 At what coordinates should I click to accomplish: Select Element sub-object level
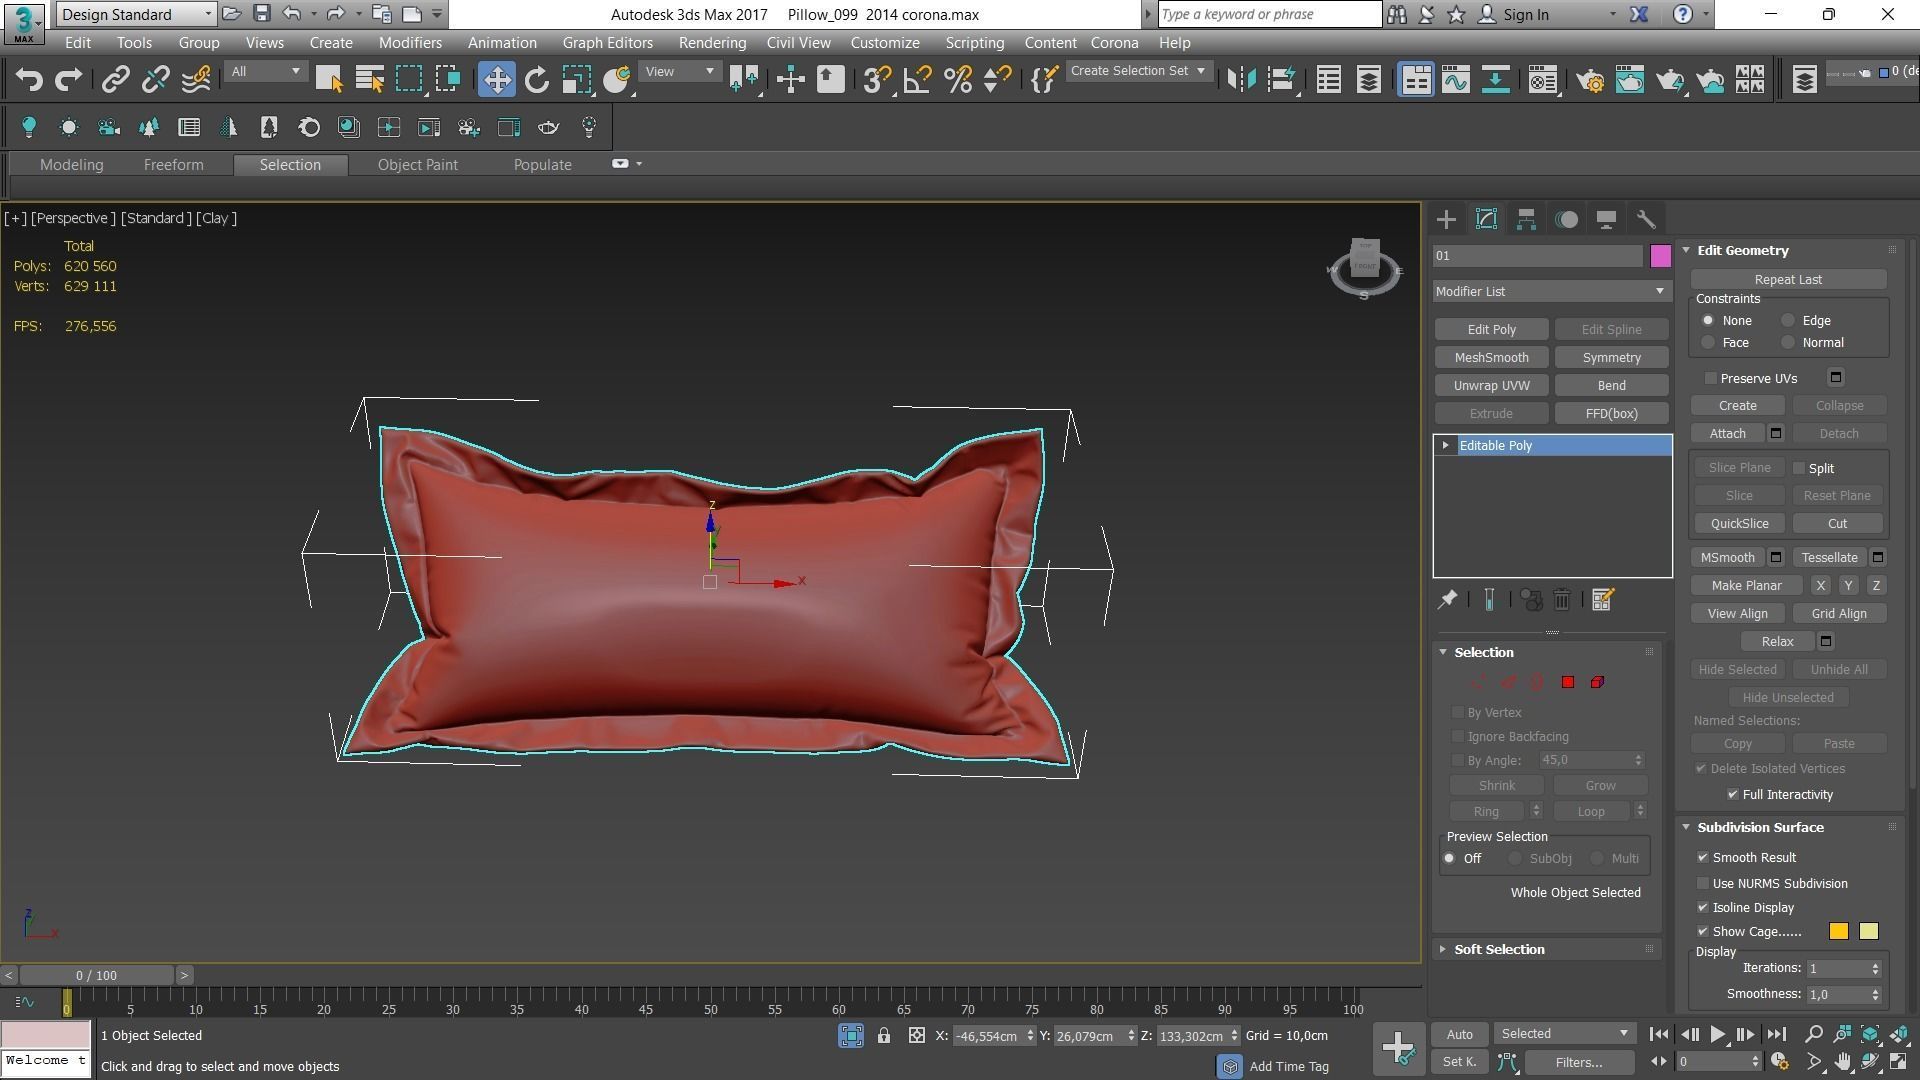click(x=1597, y=683)
